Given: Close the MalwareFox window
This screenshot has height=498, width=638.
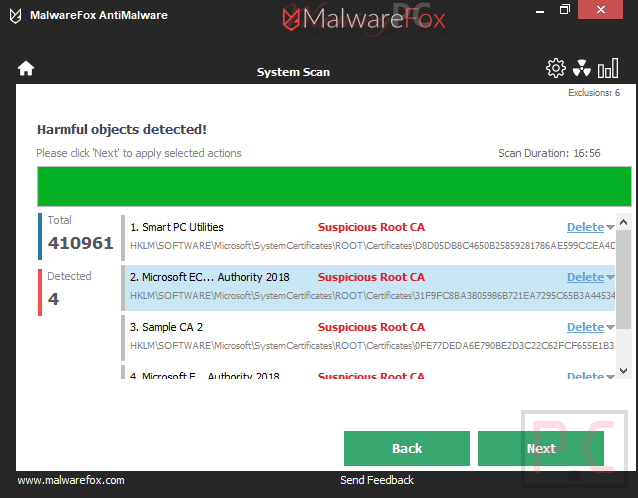Looking at the screenshot, I should tap(601, 10).
